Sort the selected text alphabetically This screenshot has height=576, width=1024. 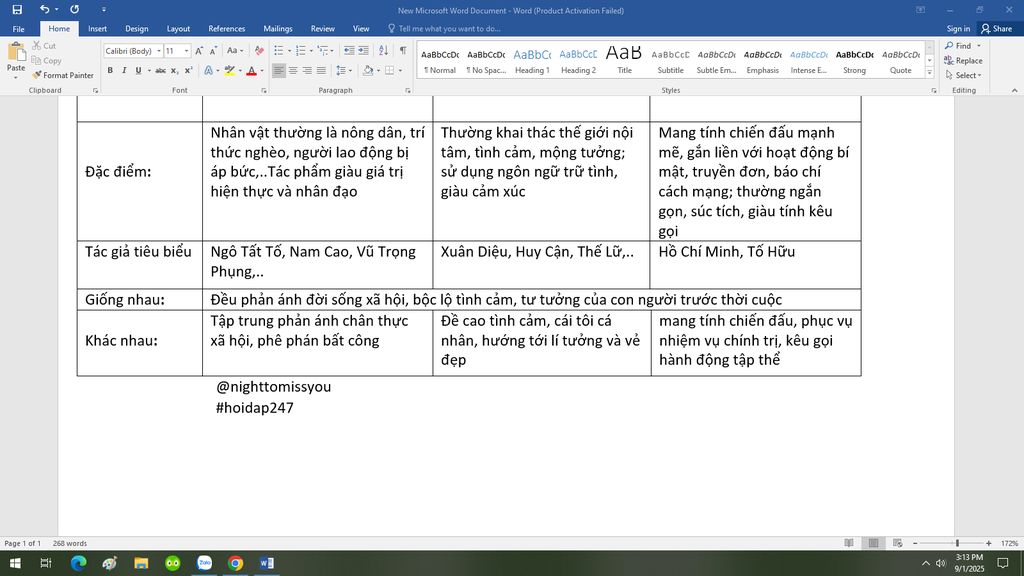pyautogui.click(x=384, y=50)
